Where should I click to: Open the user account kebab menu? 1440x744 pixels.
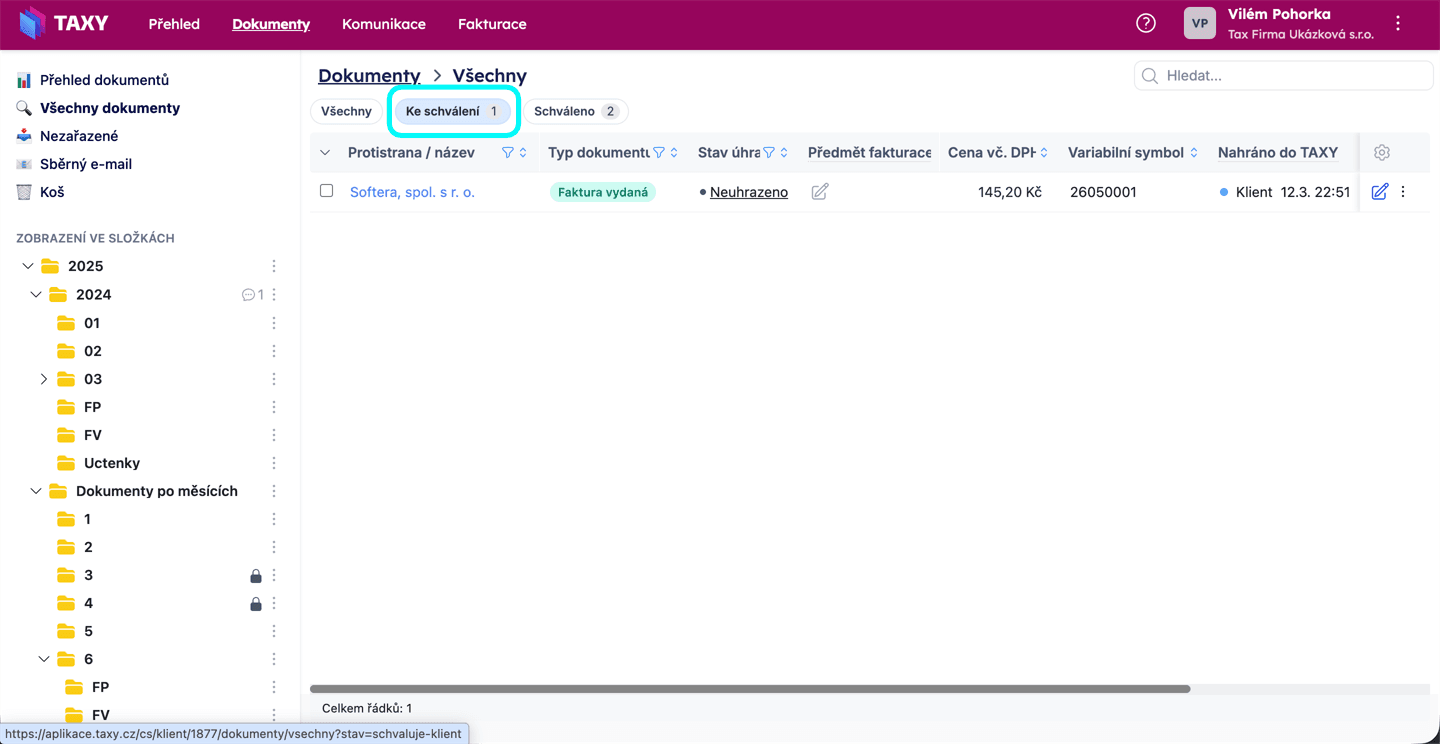[1398, 24]
